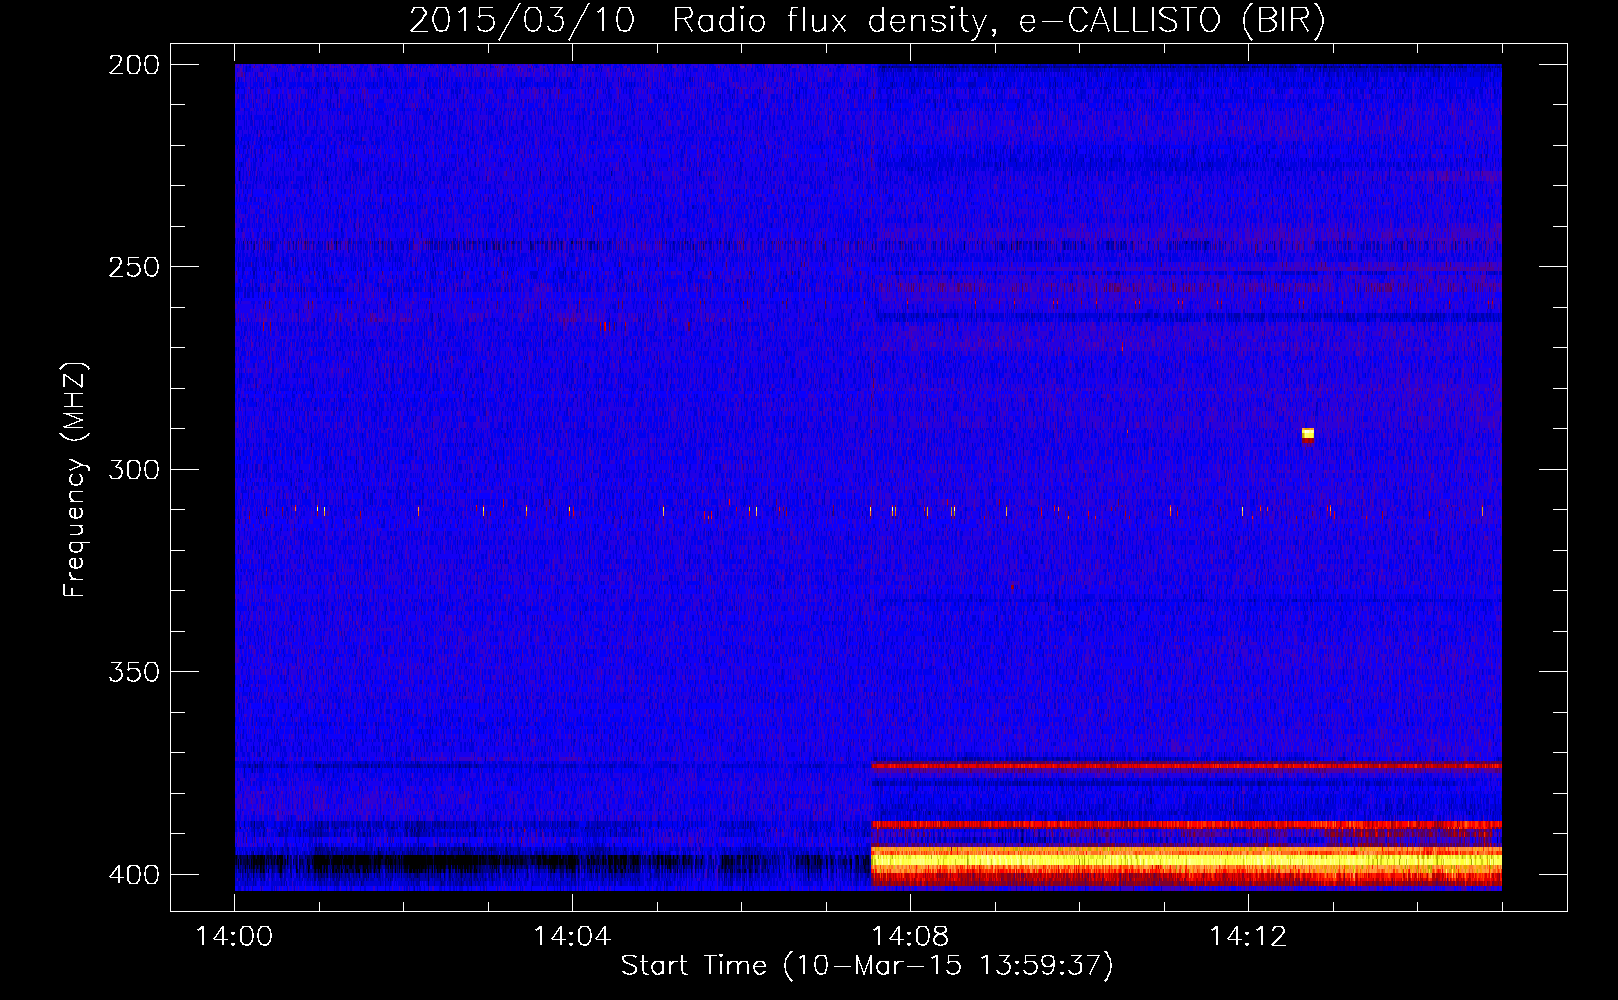
Task: Click the 14:04 time tick label
Action: pos(572,936)
